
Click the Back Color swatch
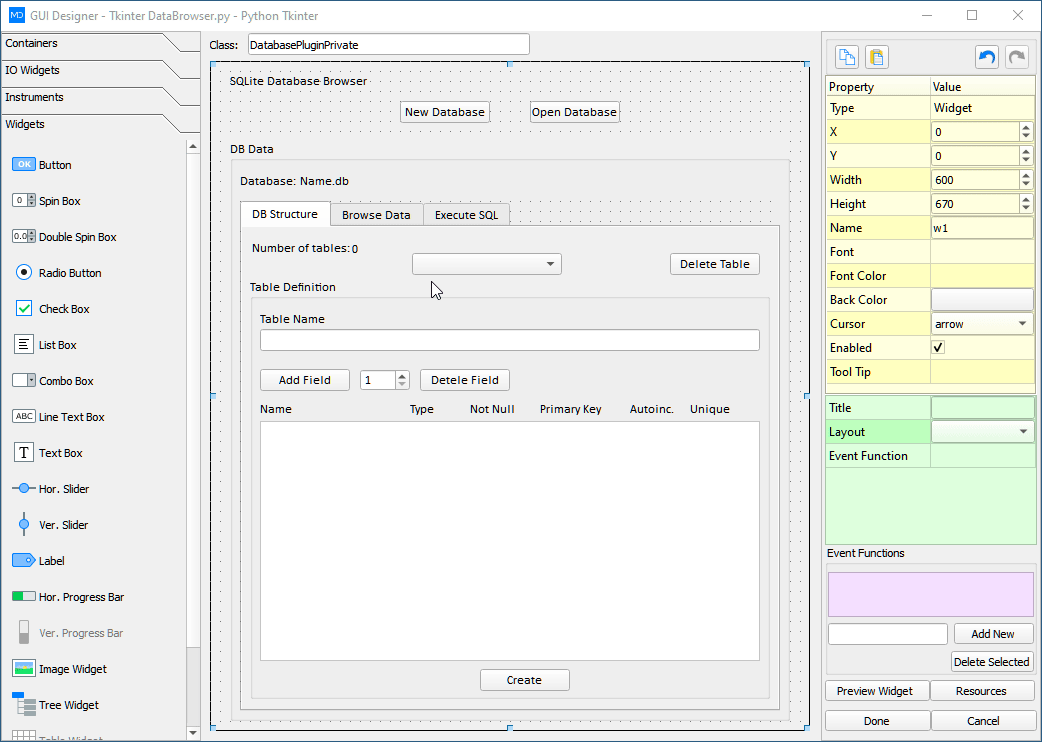tap(981, 299)
